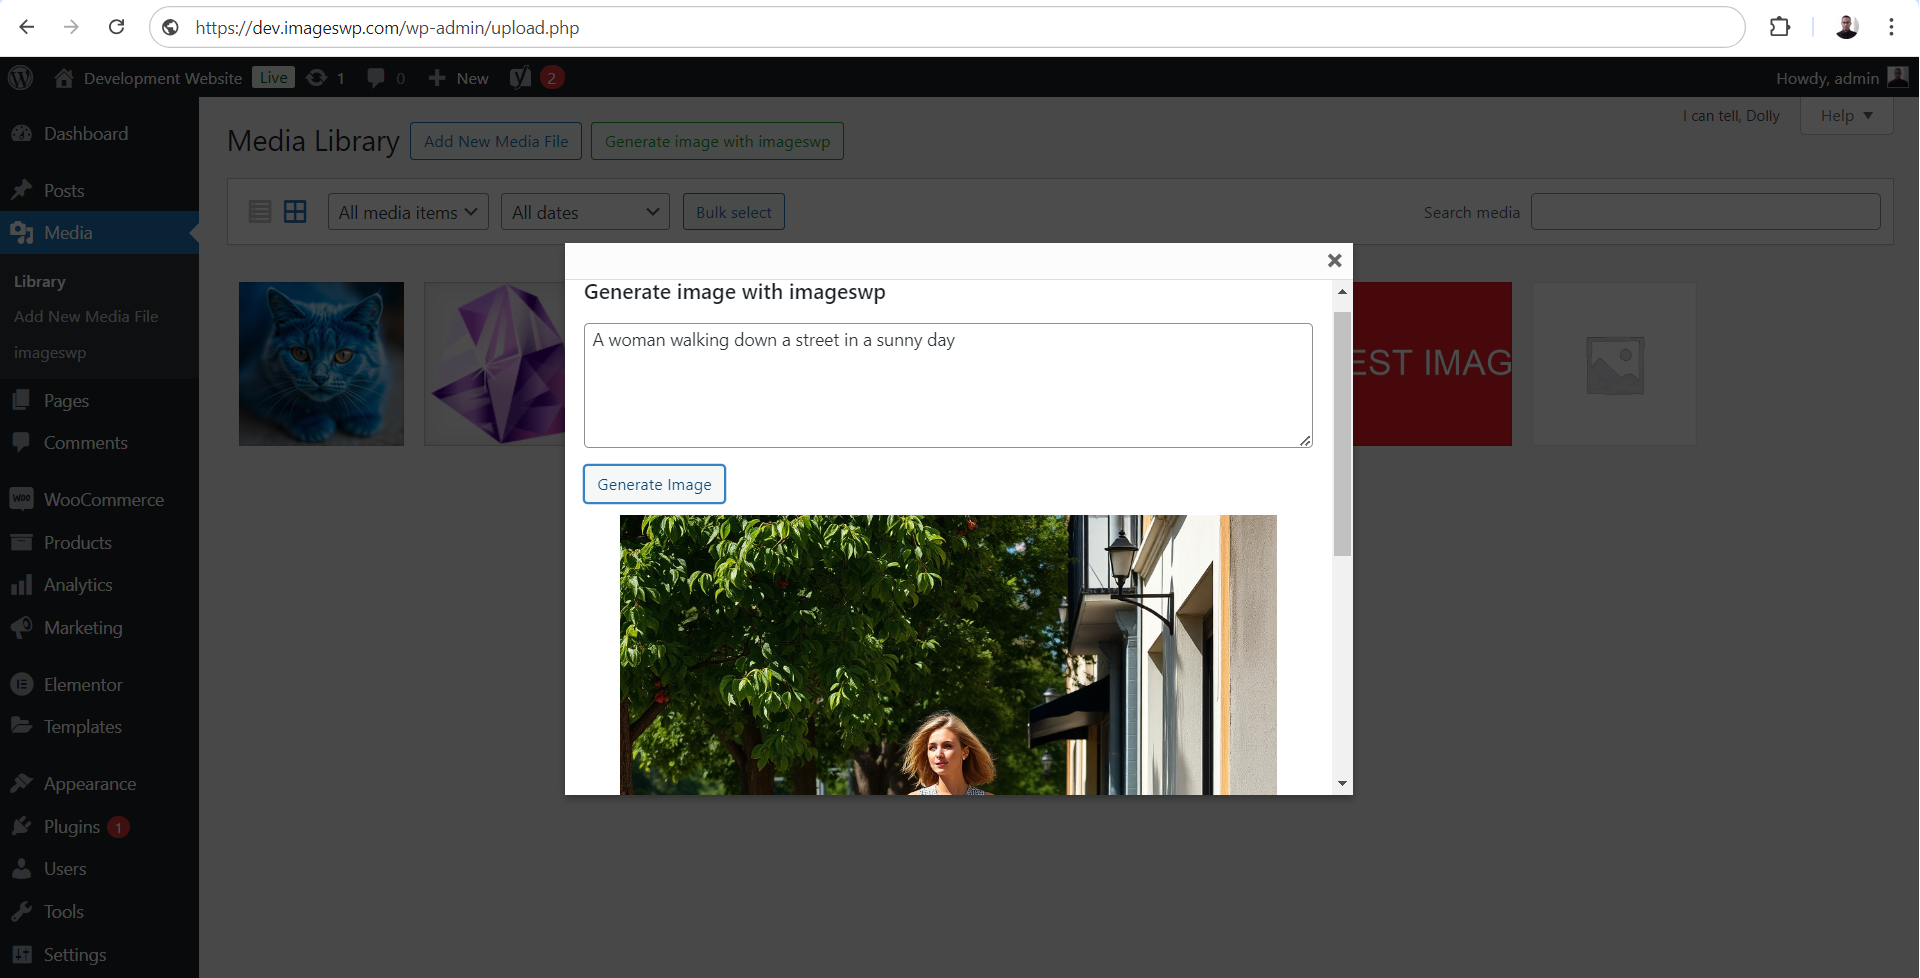Open the All media items dropdown

[408, 212]
